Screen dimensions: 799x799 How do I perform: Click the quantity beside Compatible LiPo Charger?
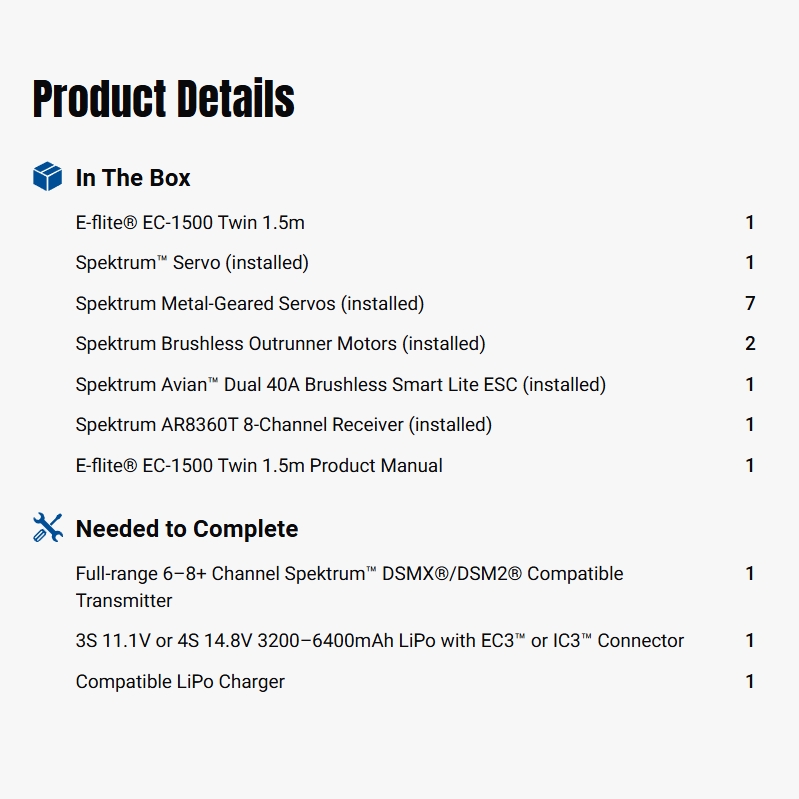click(750, 682)
